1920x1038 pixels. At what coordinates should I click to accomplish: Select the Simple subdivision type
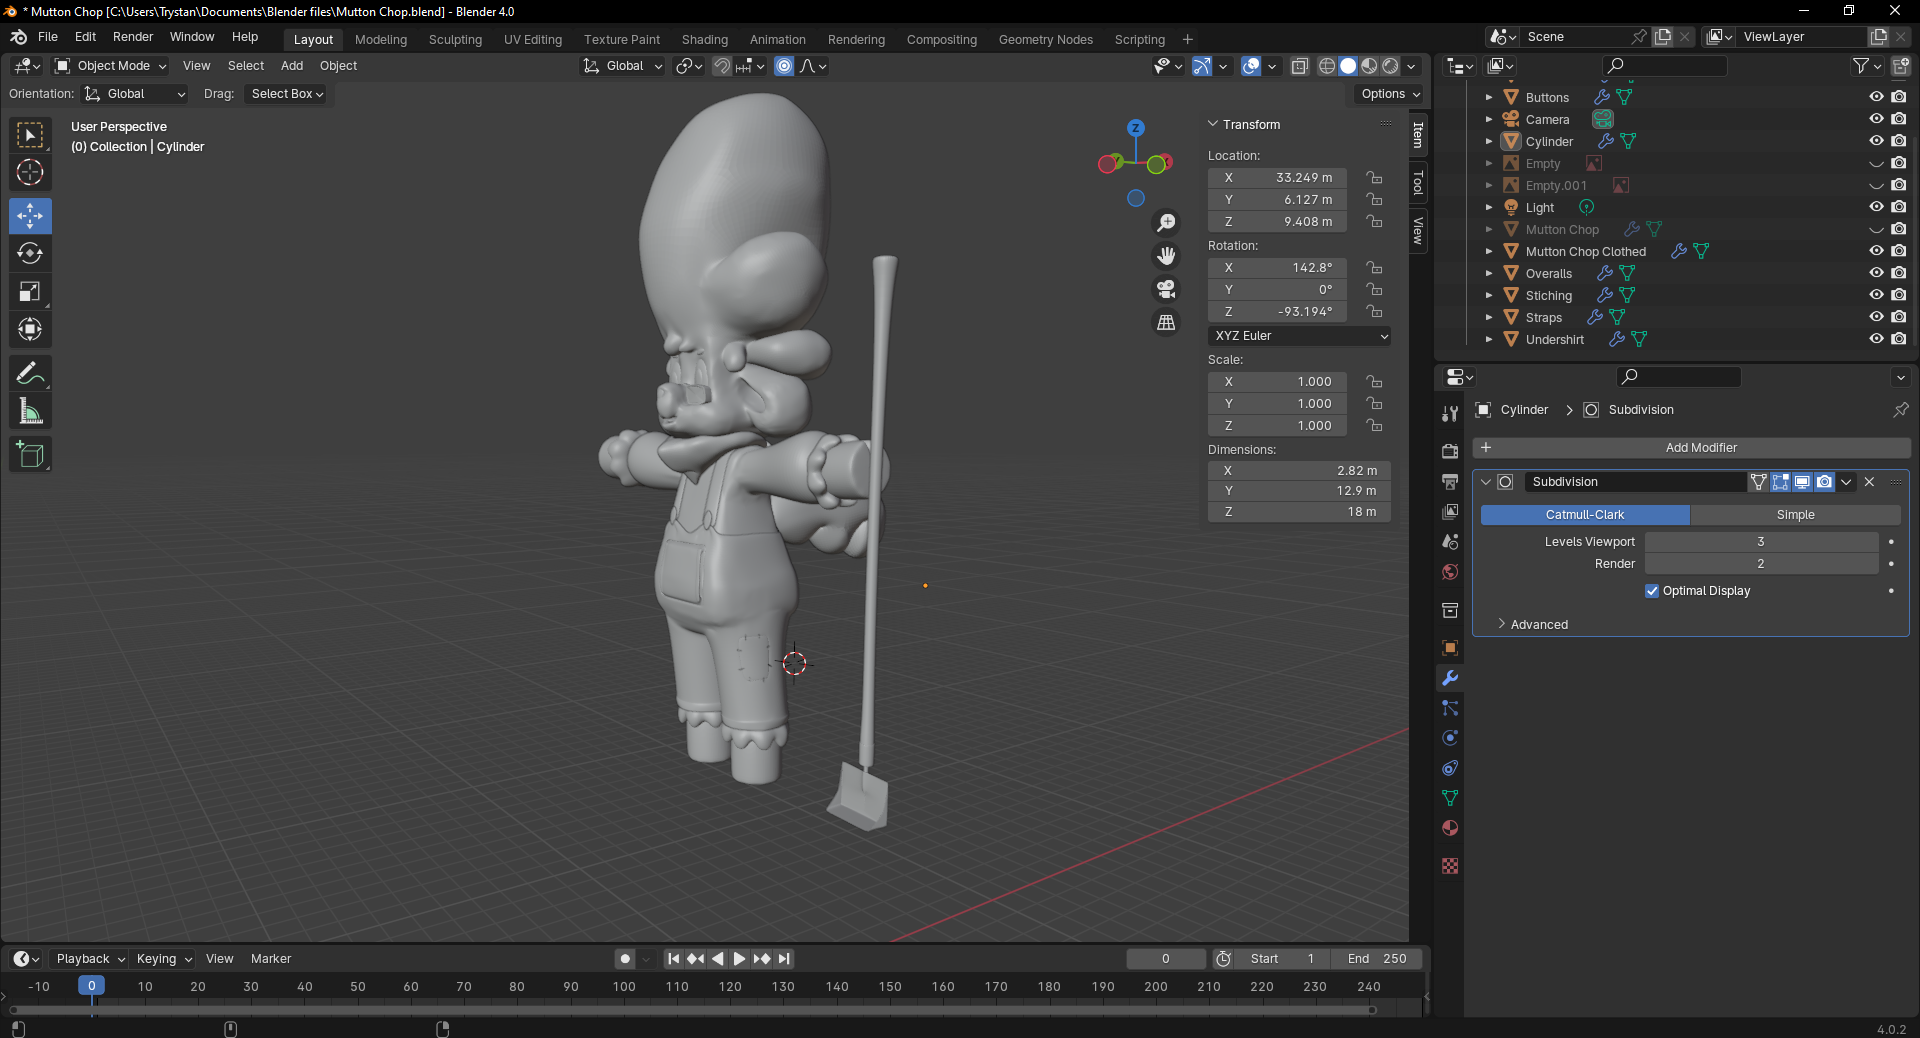(1795, 515)
